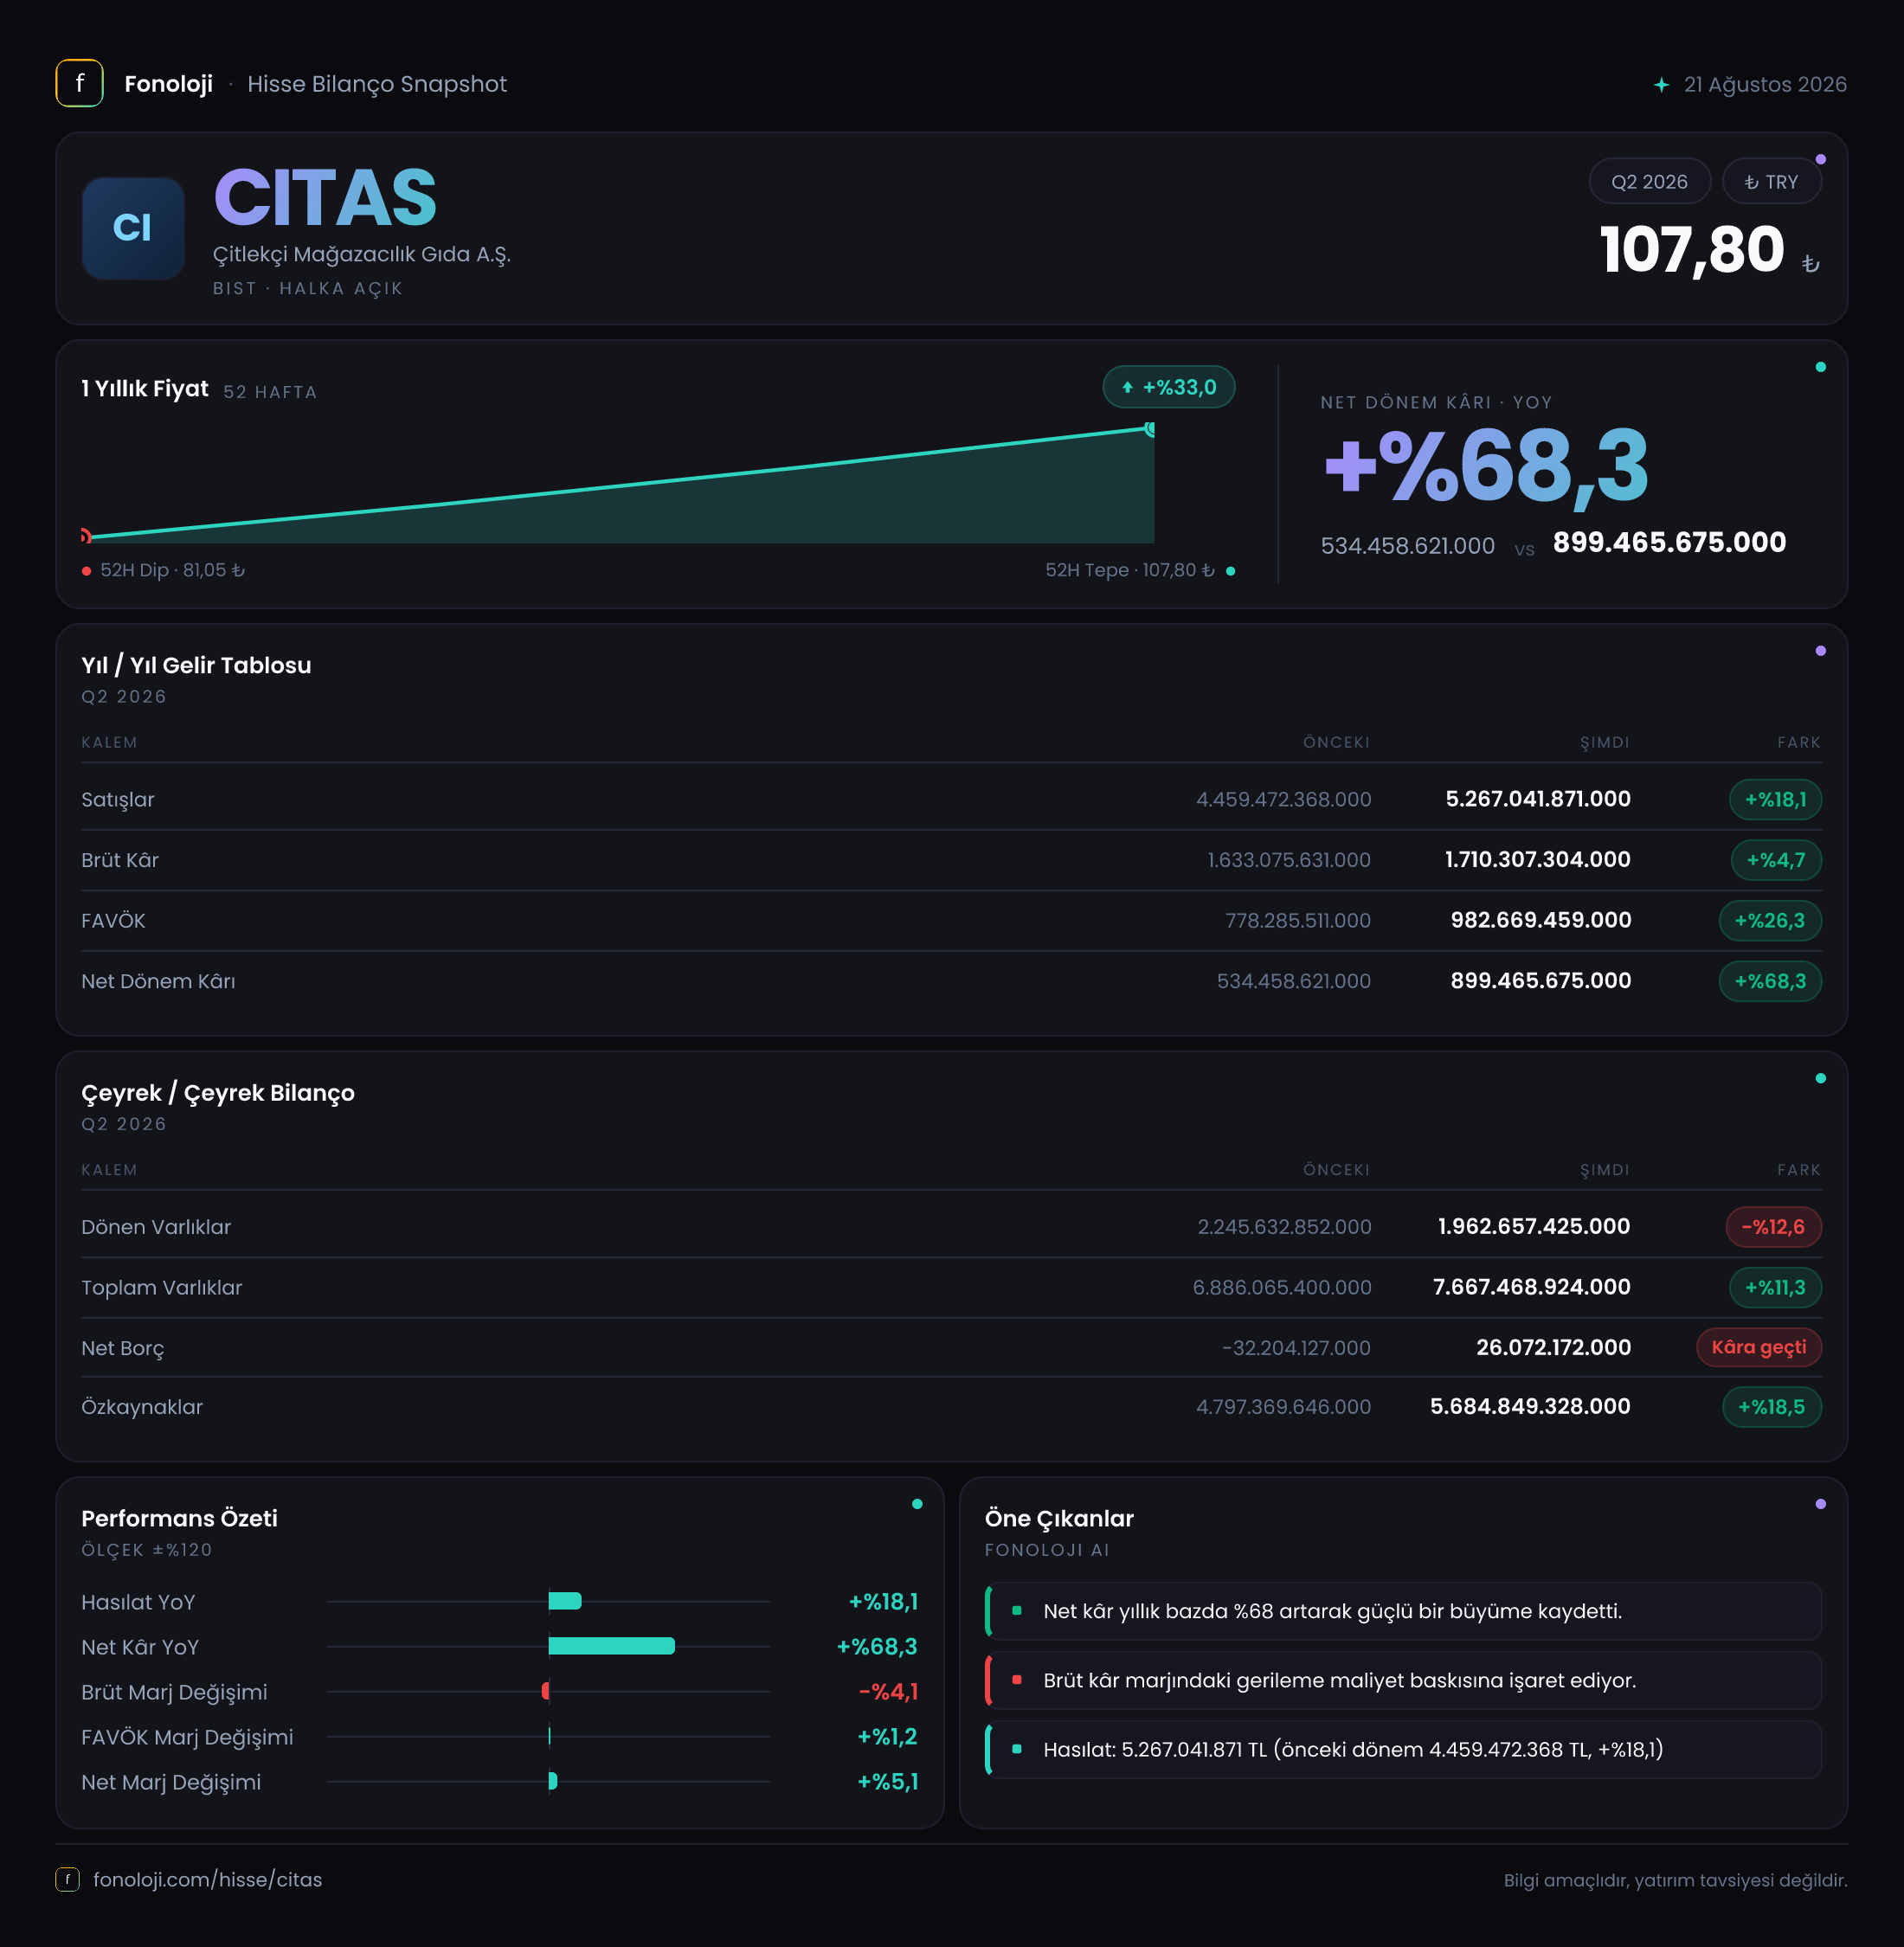Viewport: 1904px width, 1947px height.
Task: Click the Özkaynaklar current value 5.684.849.328.000
Action: click(1530, 1406)
